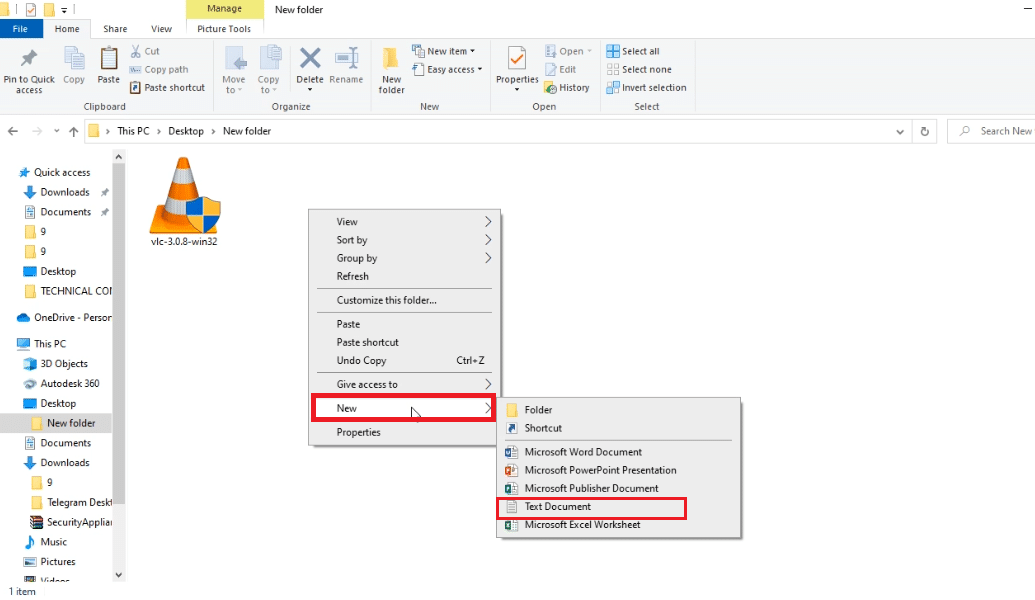The image size is (1035, 600).
Task: Switch to the View ribbon tab
Action: (161, 28)
